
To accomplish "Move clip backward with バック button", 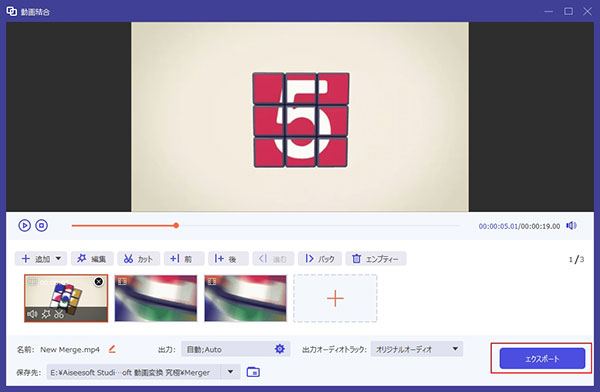I will (x=320, y=259).
